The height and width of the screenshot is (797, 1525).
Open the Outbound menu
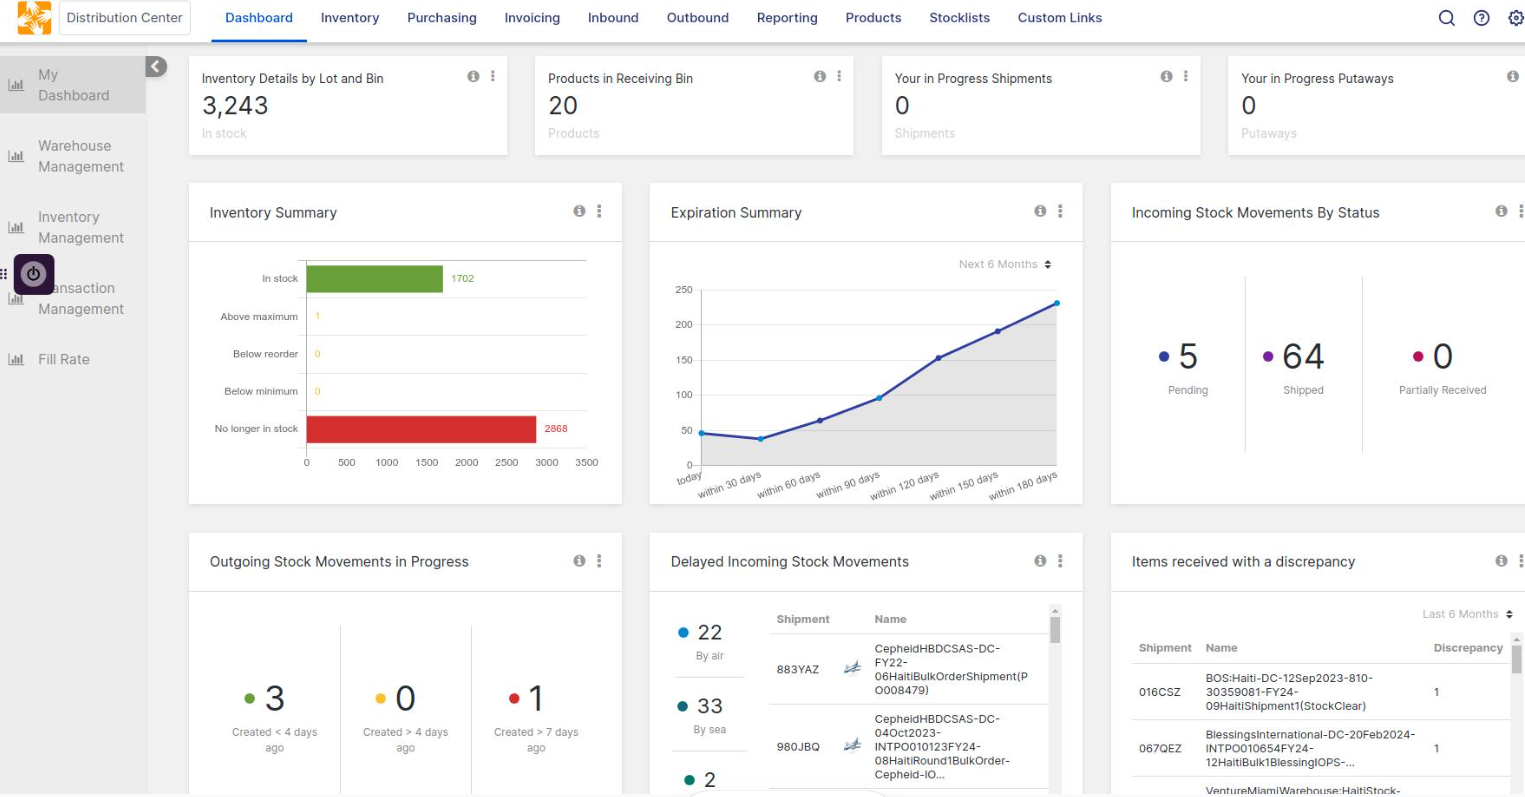[x=698, y=18]
